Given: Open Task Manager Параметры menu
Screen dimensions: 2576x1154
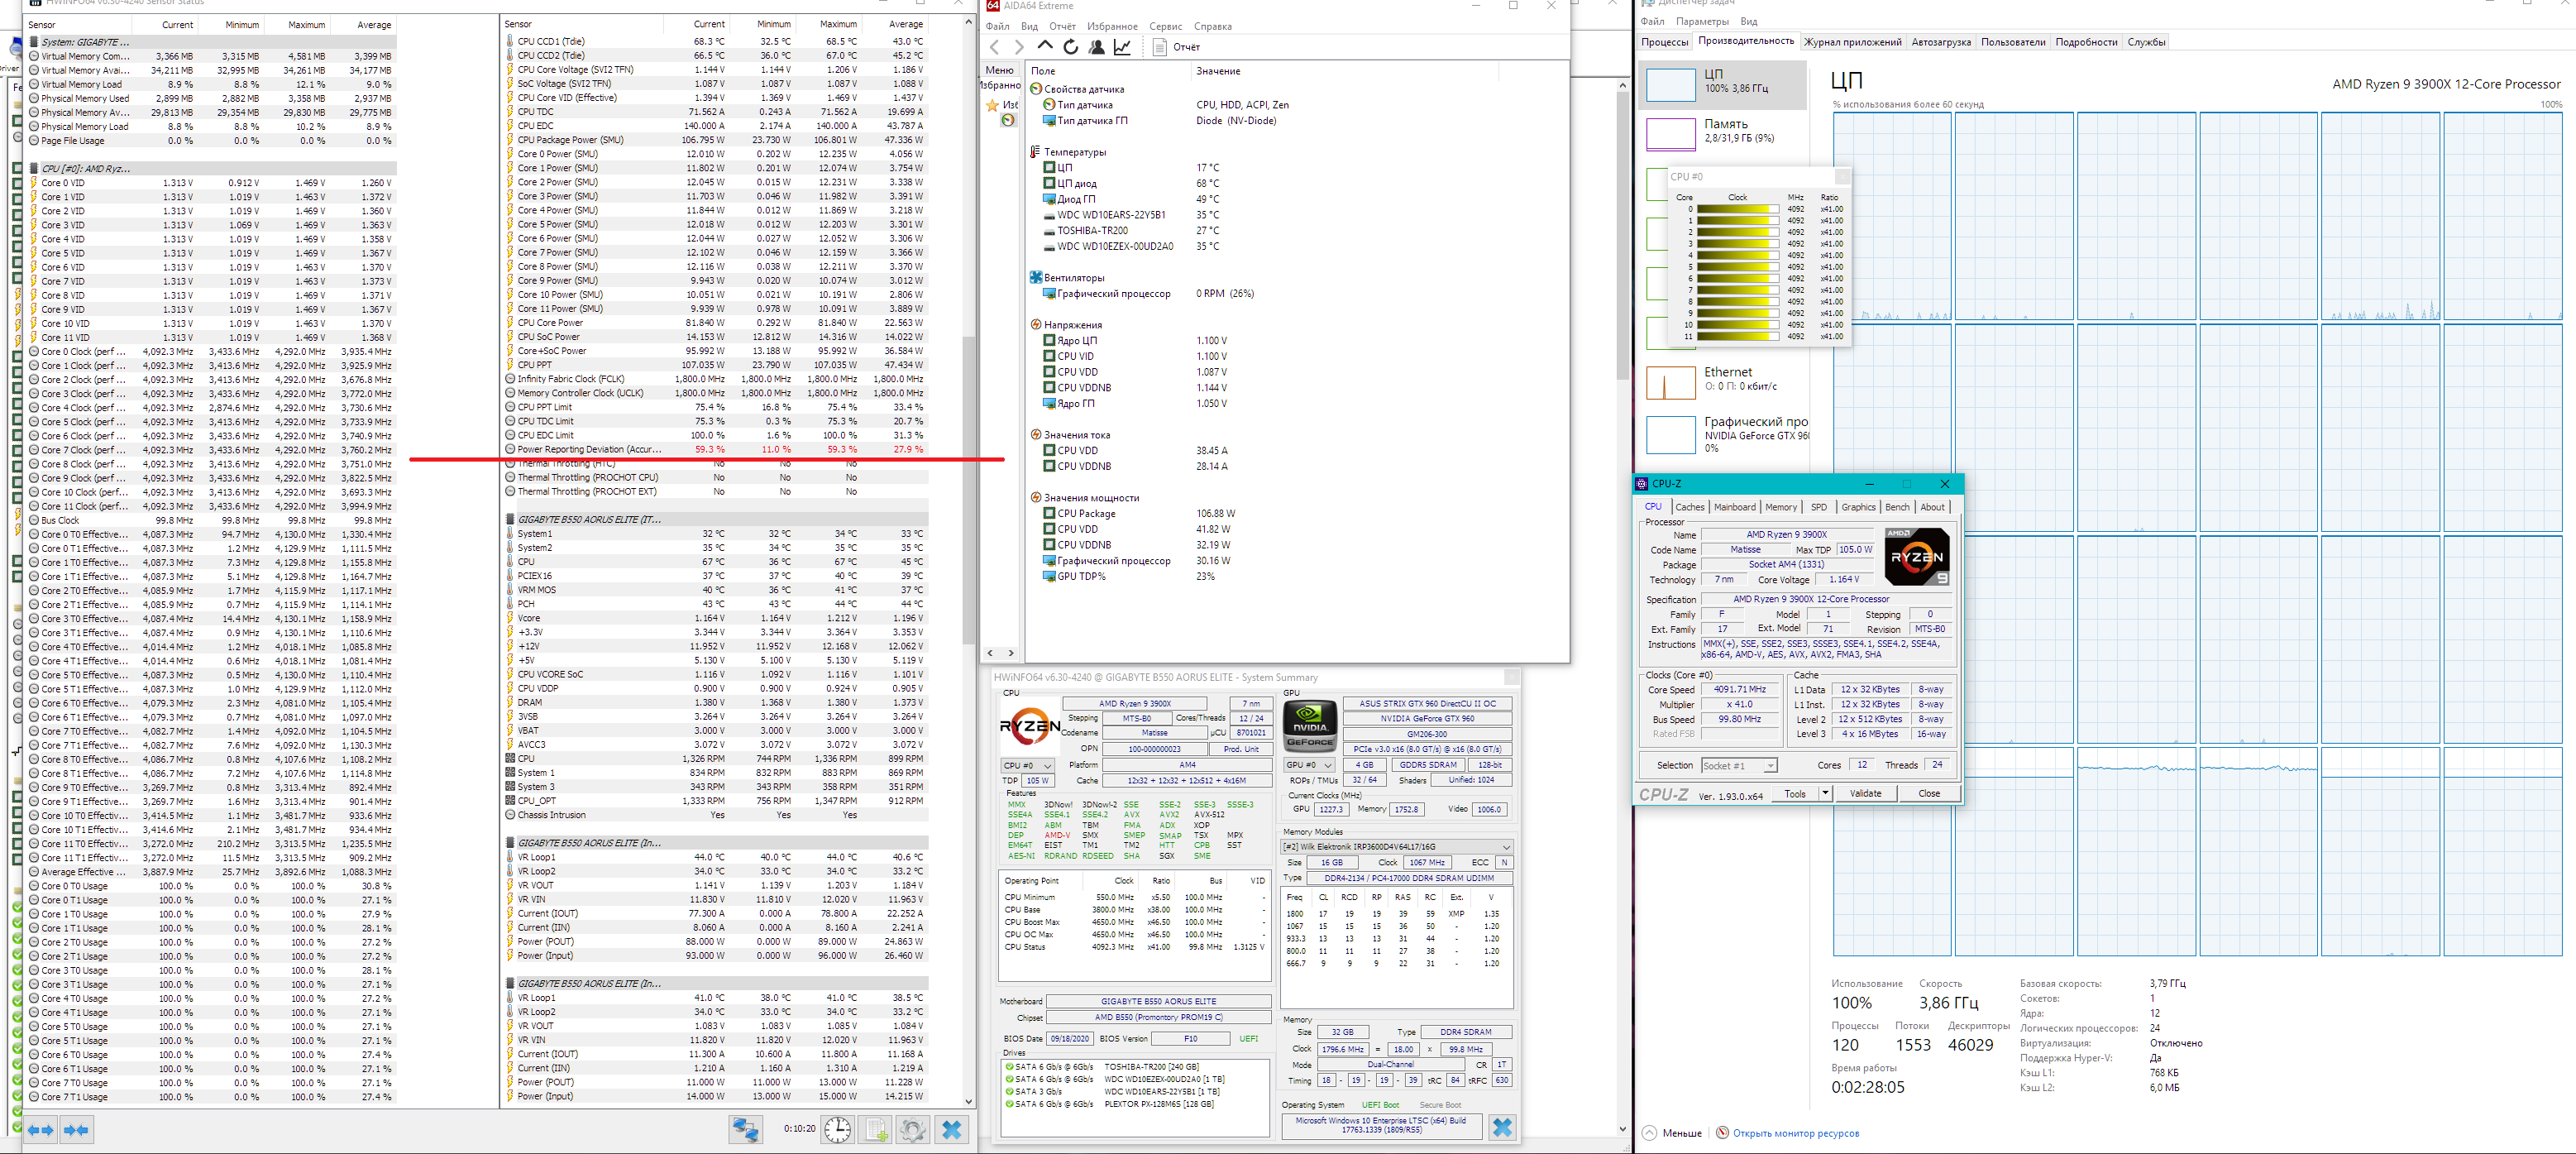Looking at the screenshot, I should 1702,21.
